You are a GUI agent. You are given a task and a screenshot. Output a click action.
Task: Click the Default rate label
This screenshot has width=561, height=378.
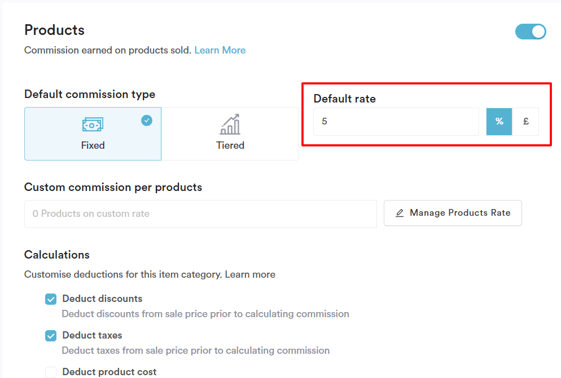pos(345,99)
